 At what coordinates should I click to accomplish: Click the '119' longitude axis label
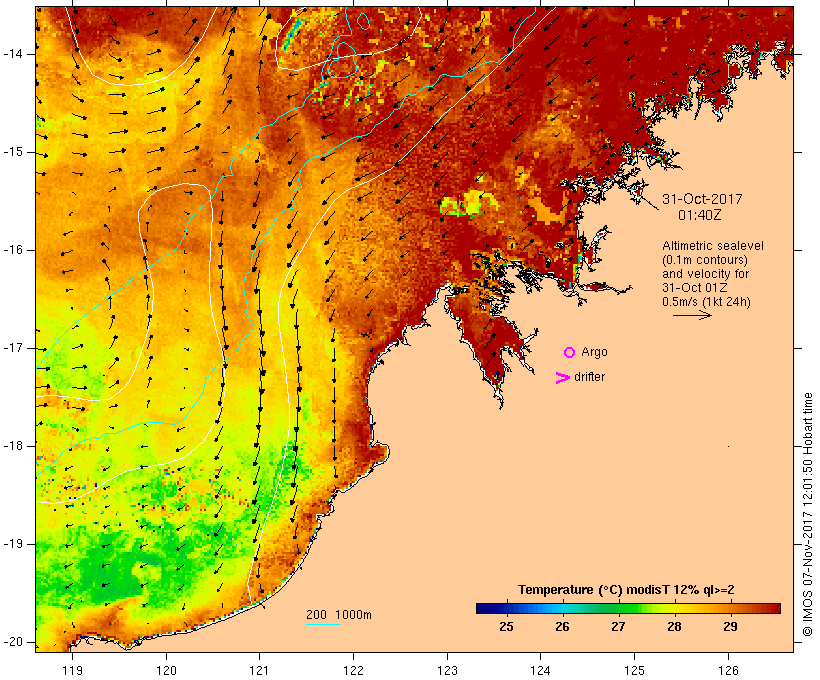coord(72,670)
